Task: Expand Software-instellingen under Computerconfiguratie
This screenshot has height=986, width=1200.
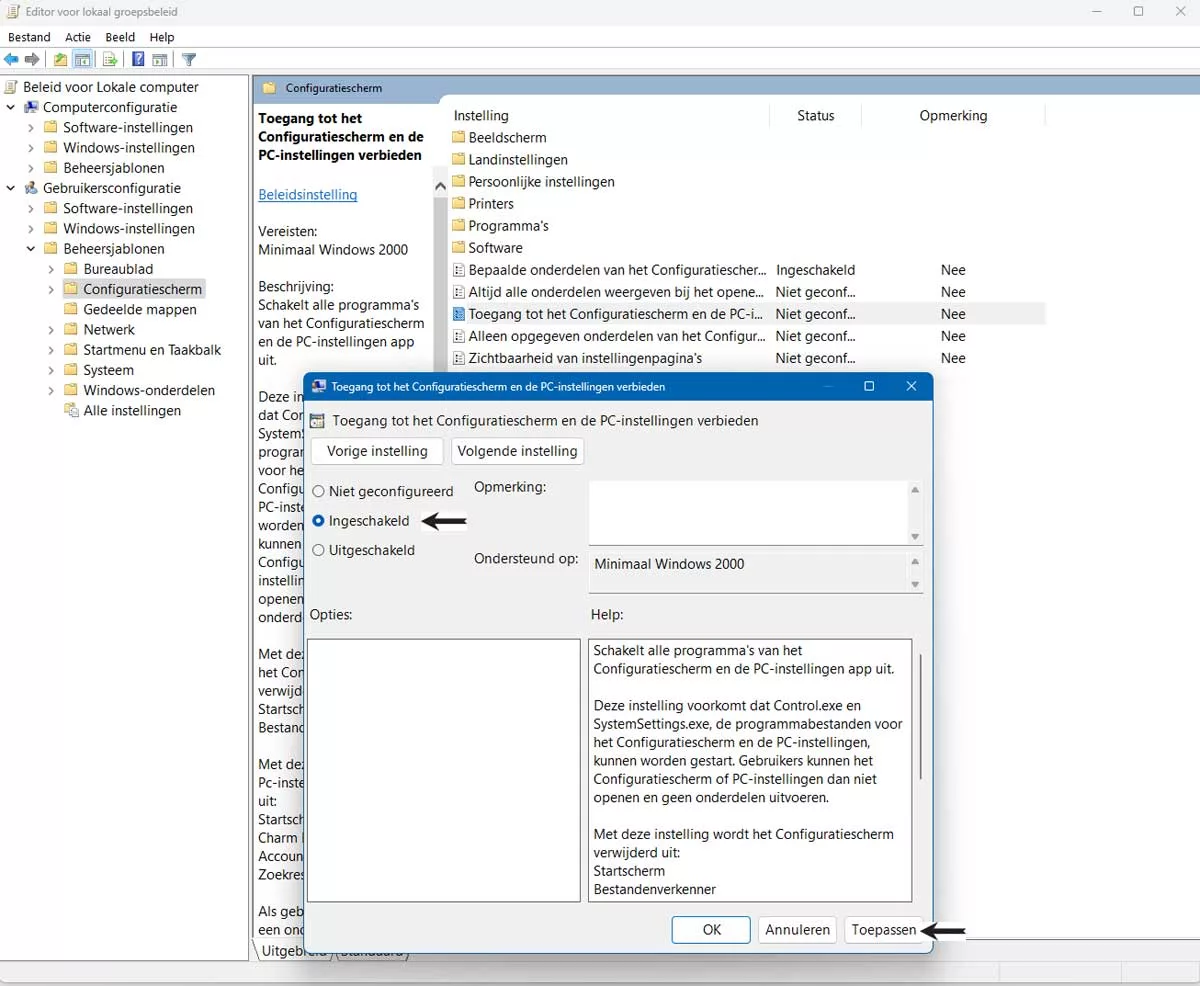Action: coord(31,127)
